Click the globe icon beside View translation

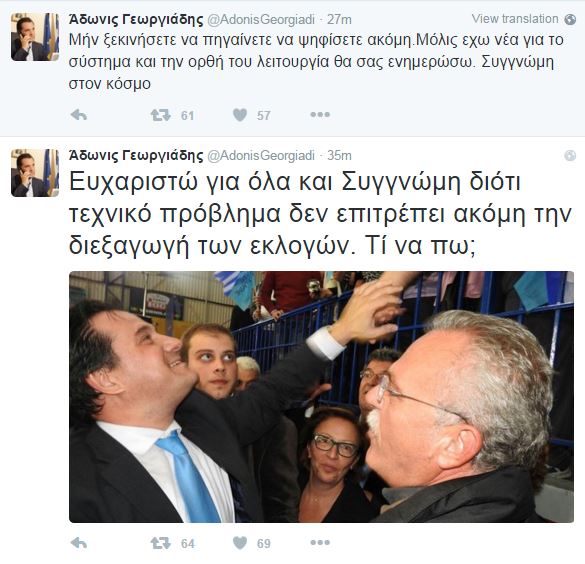tap(570, 19)
